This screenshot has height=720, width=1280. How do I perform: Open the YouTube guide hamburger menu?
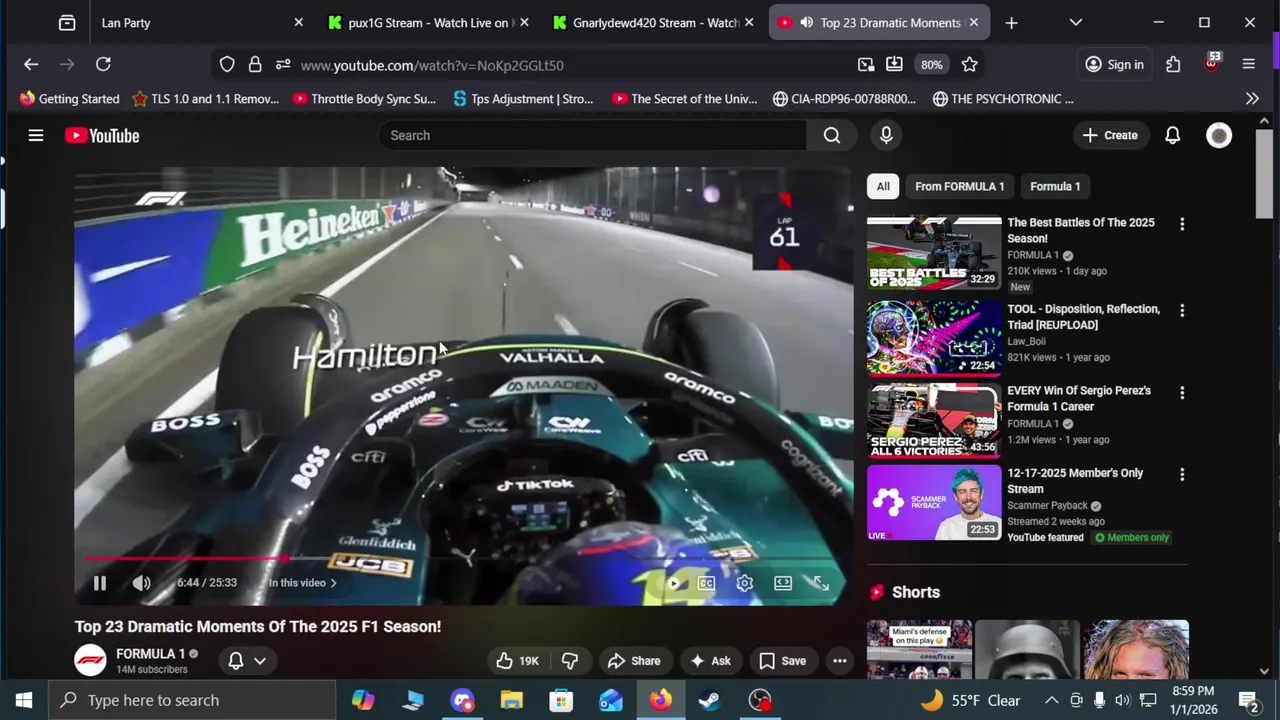[36, 135]
